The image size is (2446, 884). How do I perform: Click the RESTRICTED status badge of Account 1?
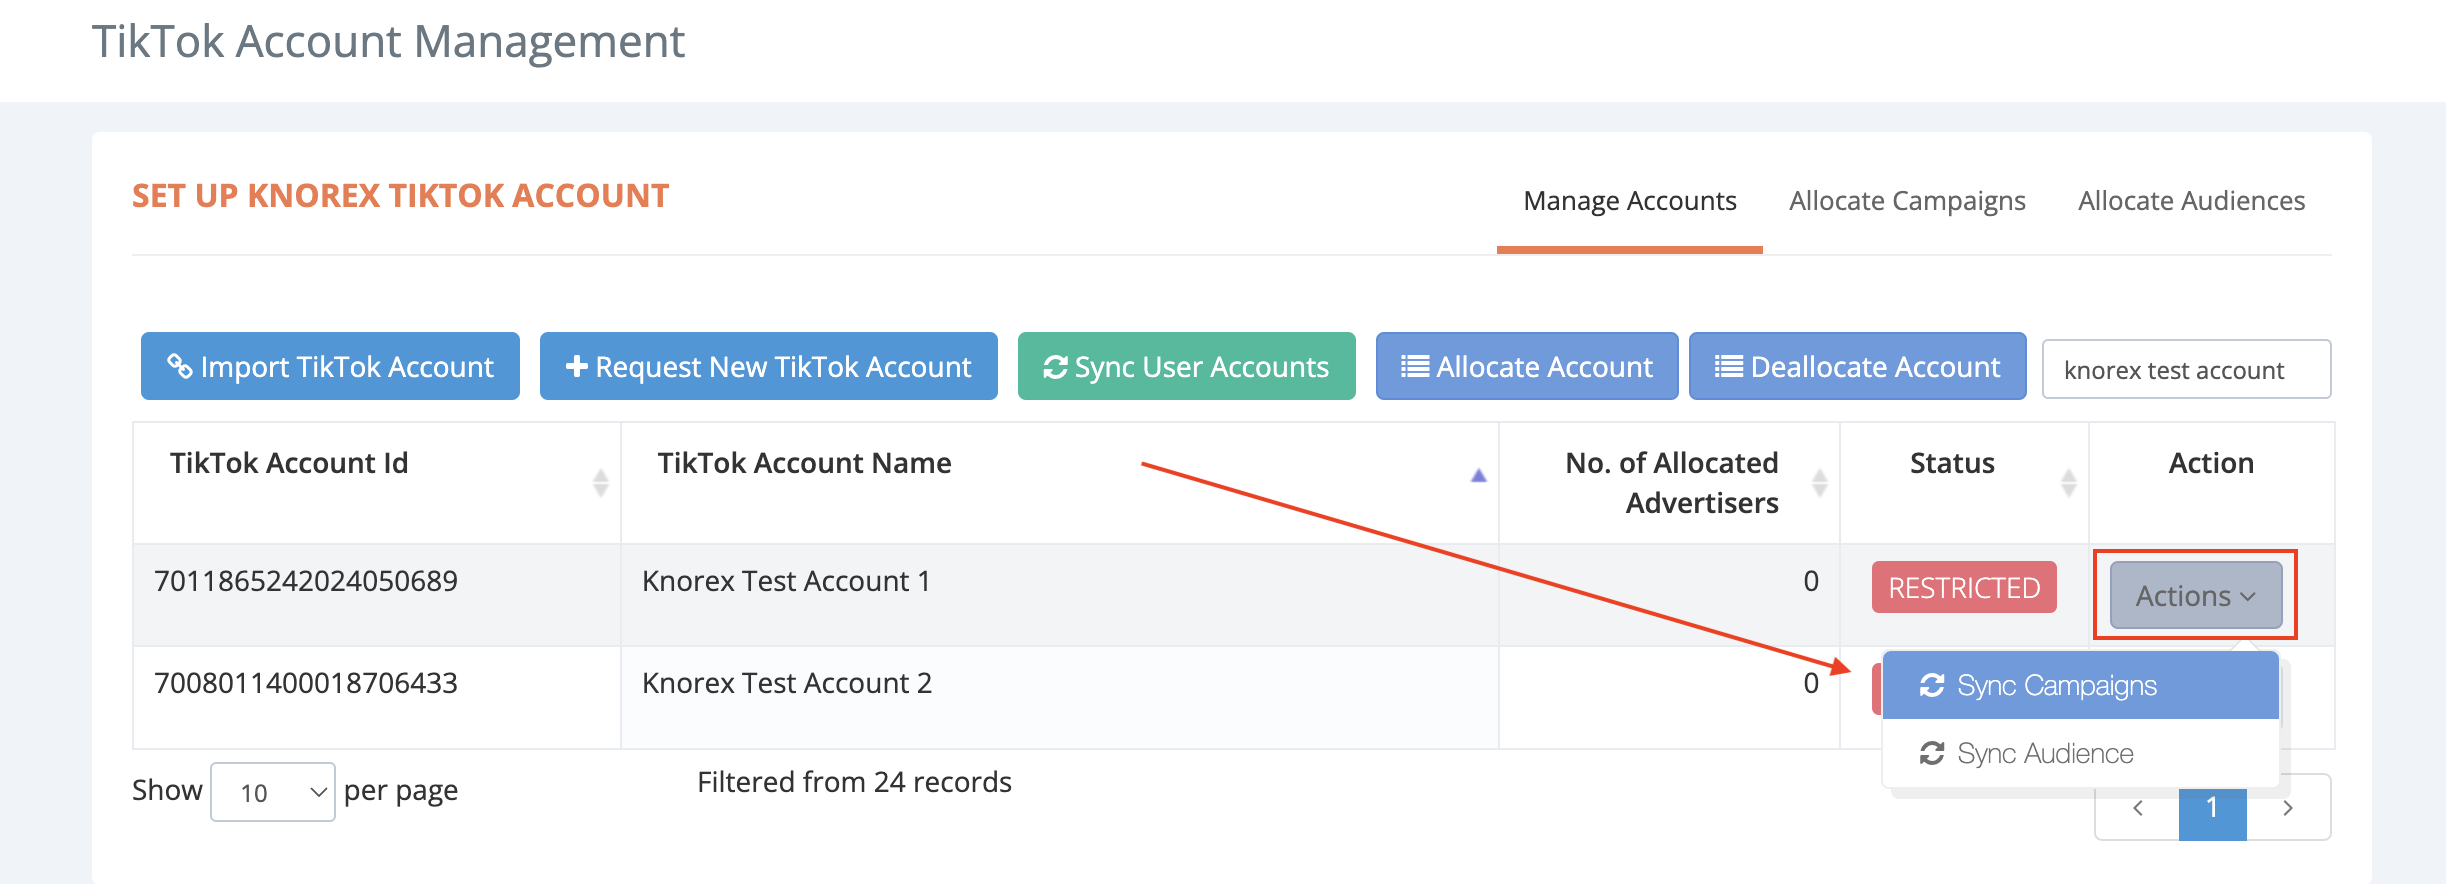1964,587
